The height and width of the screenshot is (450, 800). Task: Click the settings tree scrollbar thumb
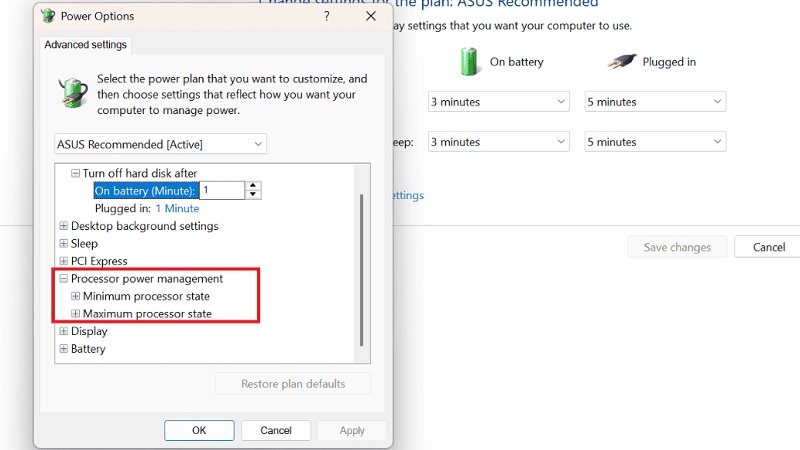click(x=361, y=270)
